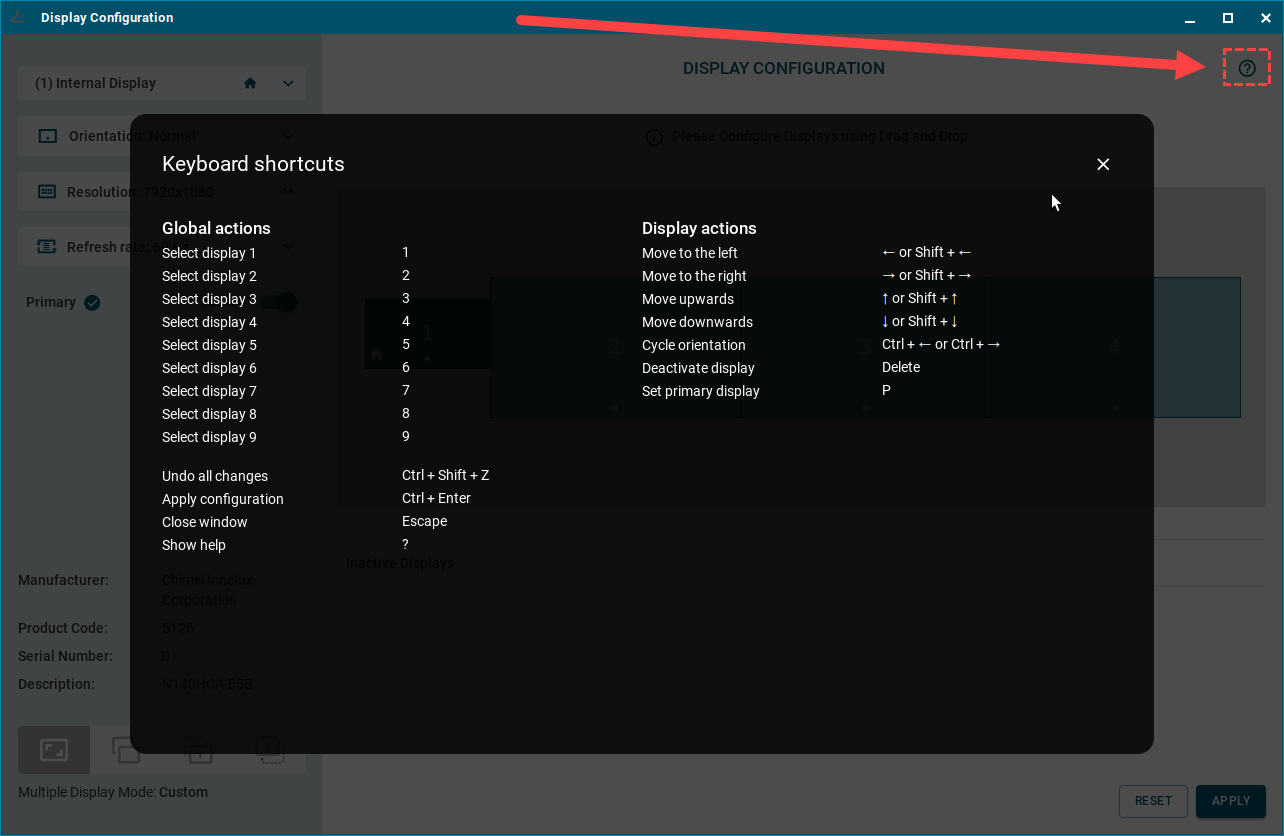This screenshot has height=836, width=1284.
Task: Toggle the Primary checkmark
Action: click(92, 303)
